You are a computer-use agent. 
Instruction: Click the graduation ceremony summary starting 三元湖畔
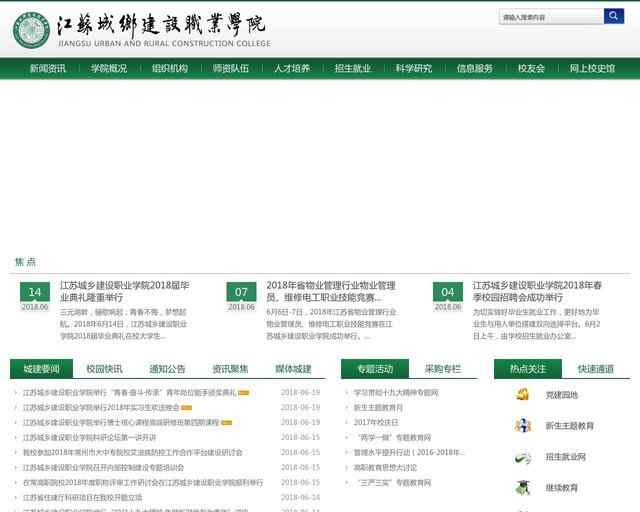point(123,324)
